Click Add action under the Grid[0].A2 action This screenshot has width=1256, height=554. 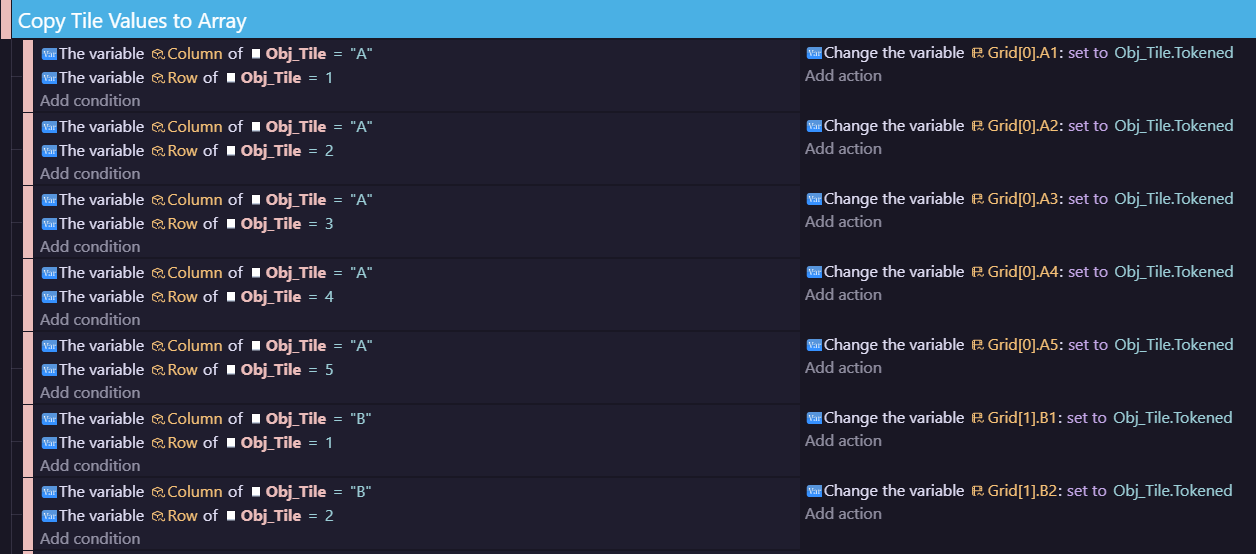(843, 149)
